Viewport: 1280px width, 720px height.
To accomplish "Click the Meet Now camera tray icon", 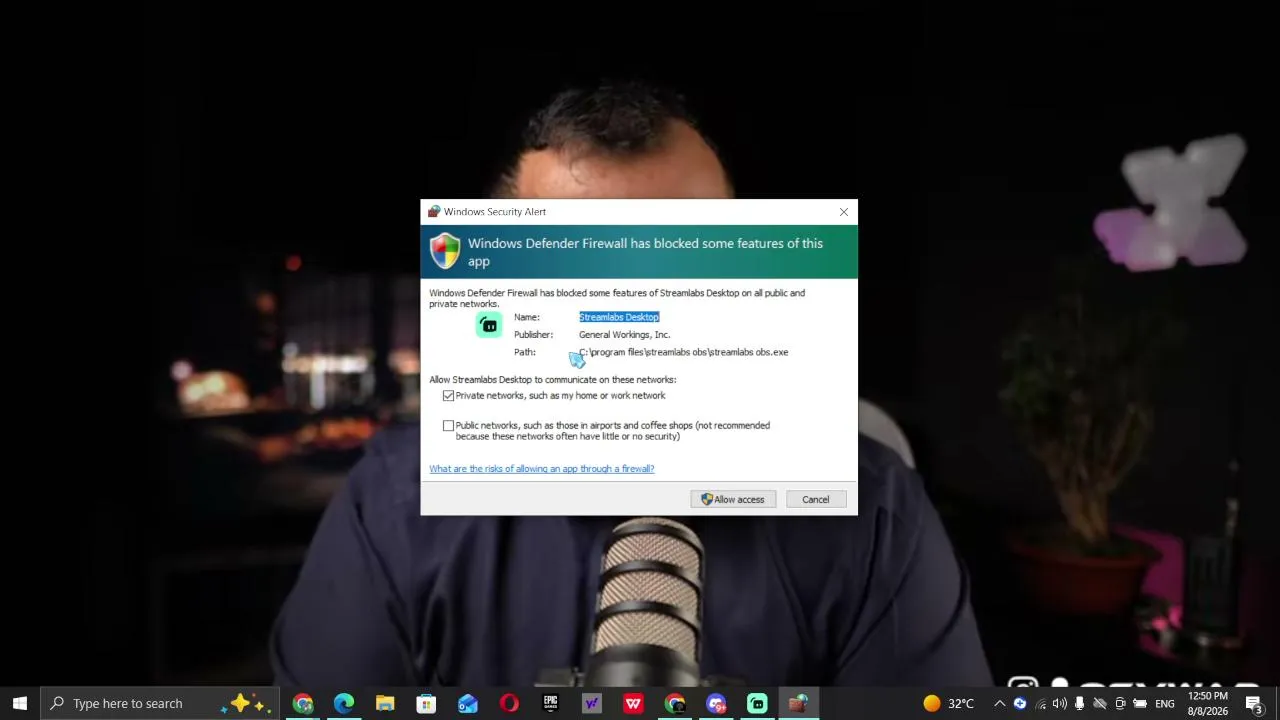I will [1120, 704].
